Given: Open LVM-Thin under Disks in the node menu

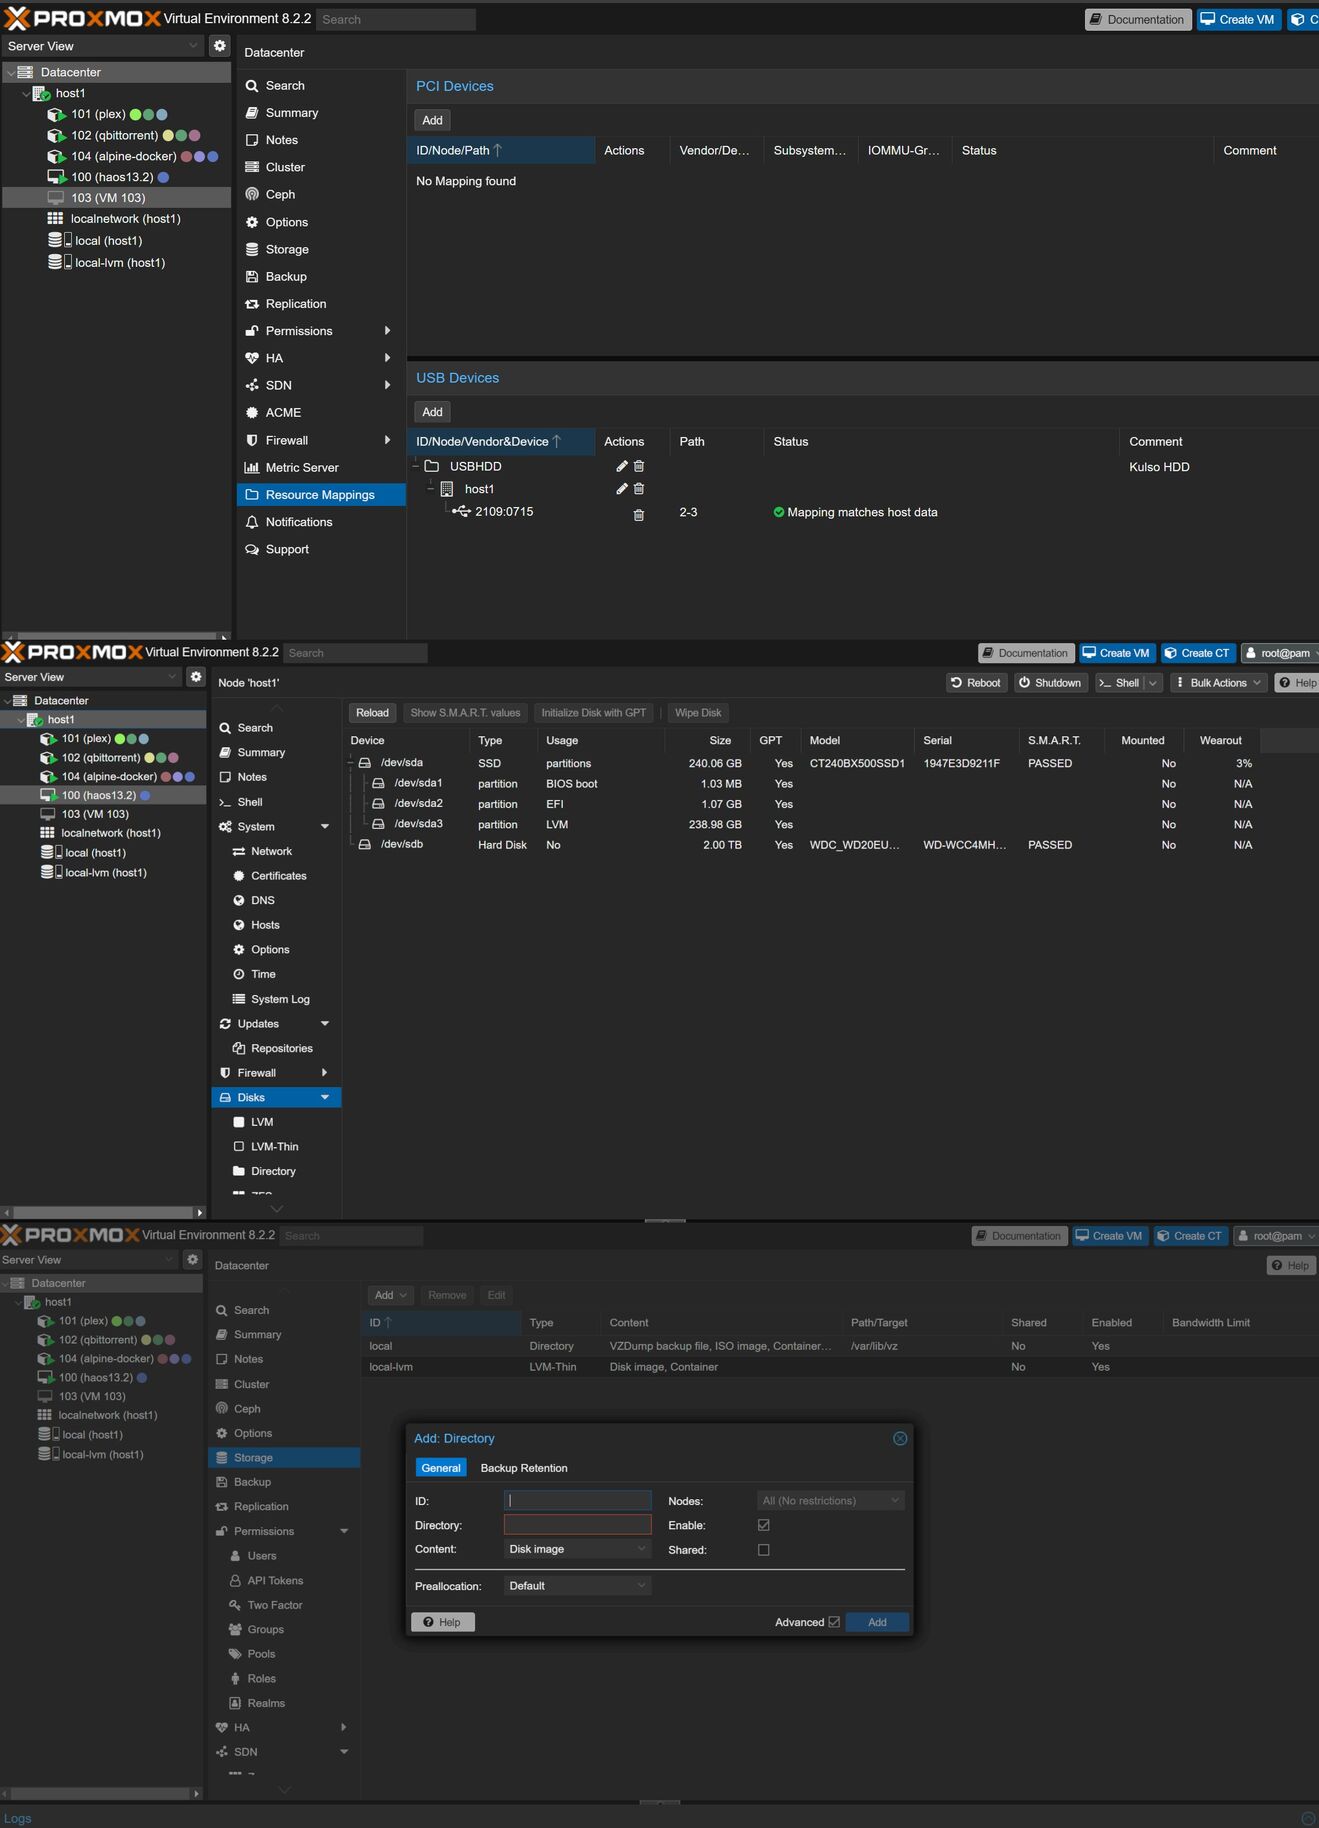Looking at the screenshot, I should pyautogui.click(x=274, y=1147).
